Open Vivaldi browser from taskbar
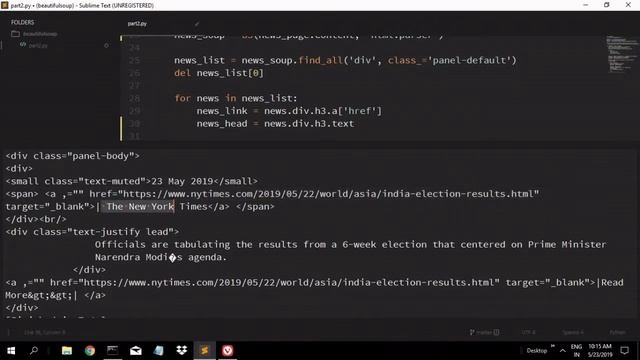 (227, 351)
